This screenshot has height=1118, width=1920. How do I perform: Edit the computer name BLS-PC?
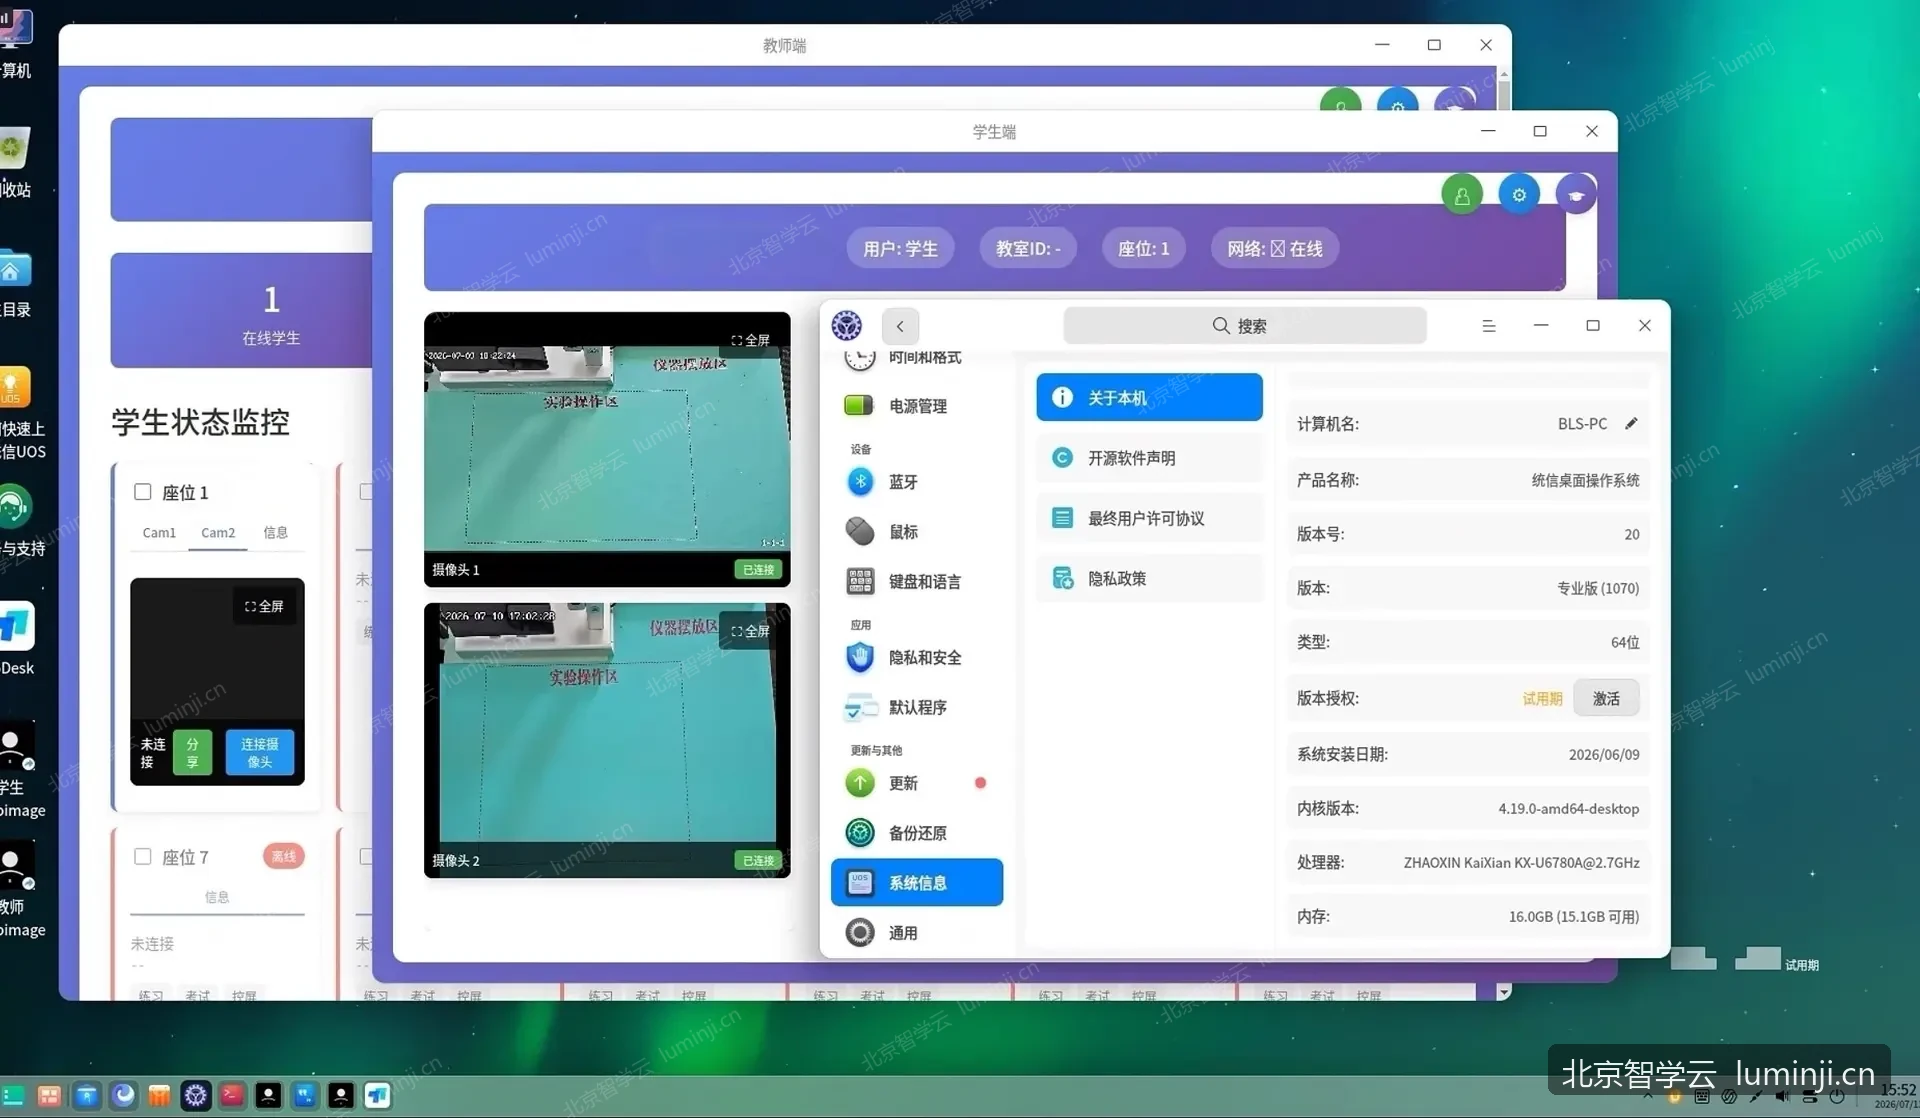[1631, 423]
